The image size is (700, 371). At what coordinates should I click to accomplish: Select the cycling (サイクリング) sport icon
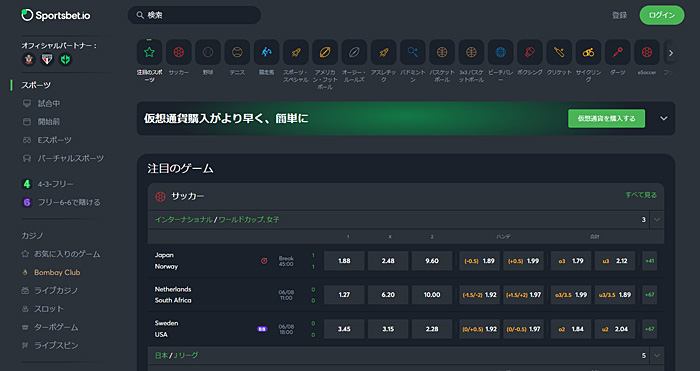[588, 52]
